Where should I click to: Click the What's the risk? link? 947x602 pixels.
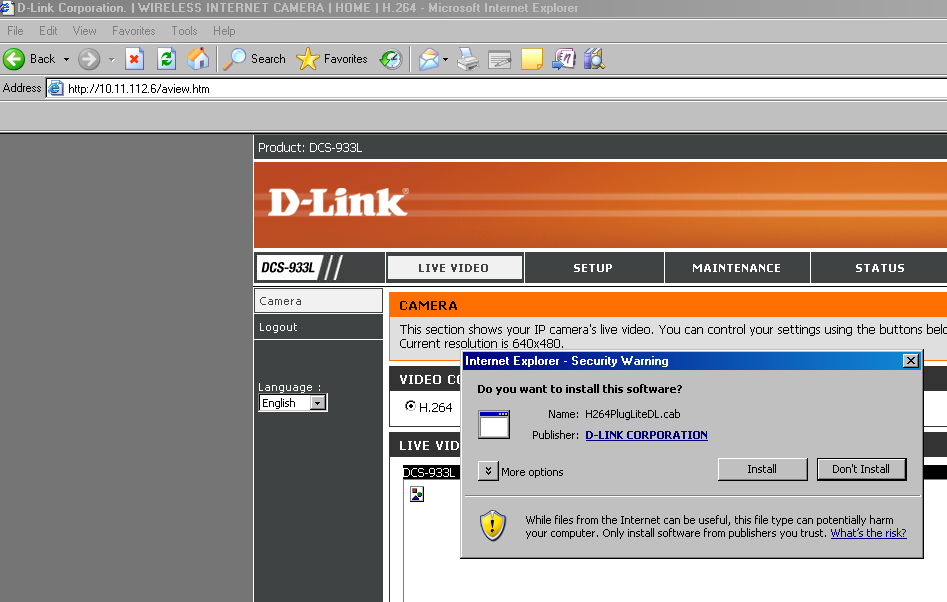click(868, 533)
